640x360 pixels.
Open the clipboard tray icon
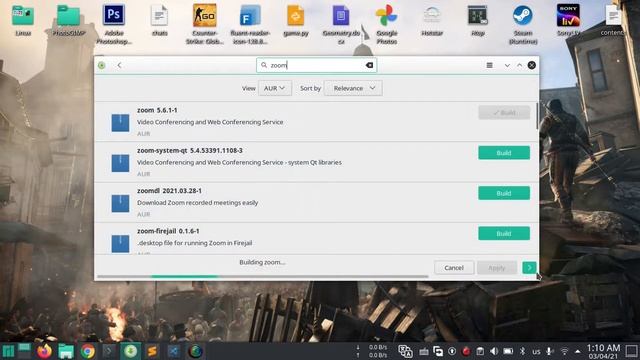coord(480,351)
